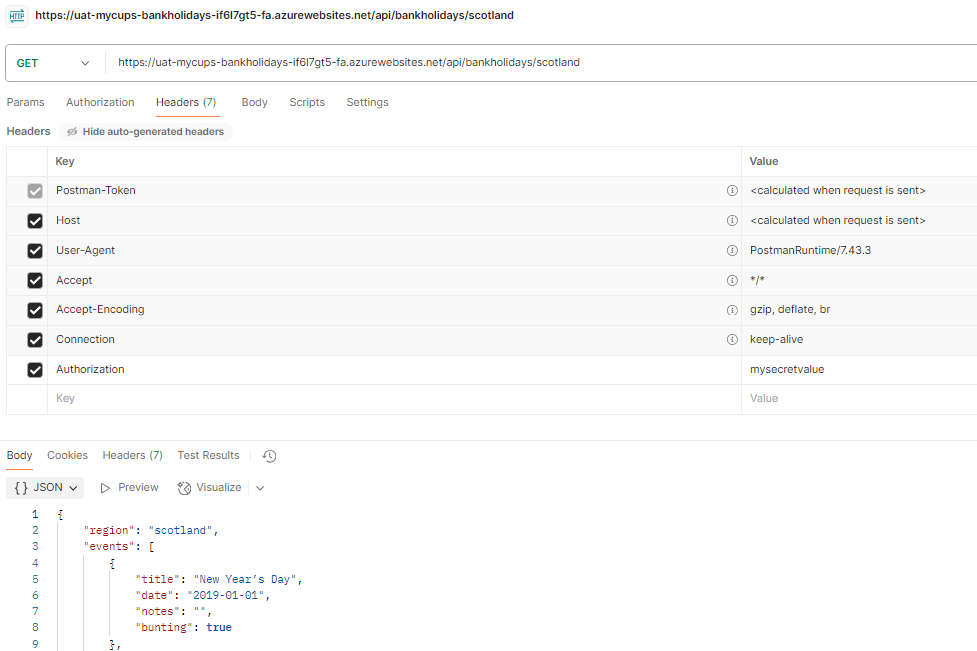Toggle the Accept-Encoding header checkbox
Image resolution: width=977 pixels, height=651 pixels.
(35, 310)
